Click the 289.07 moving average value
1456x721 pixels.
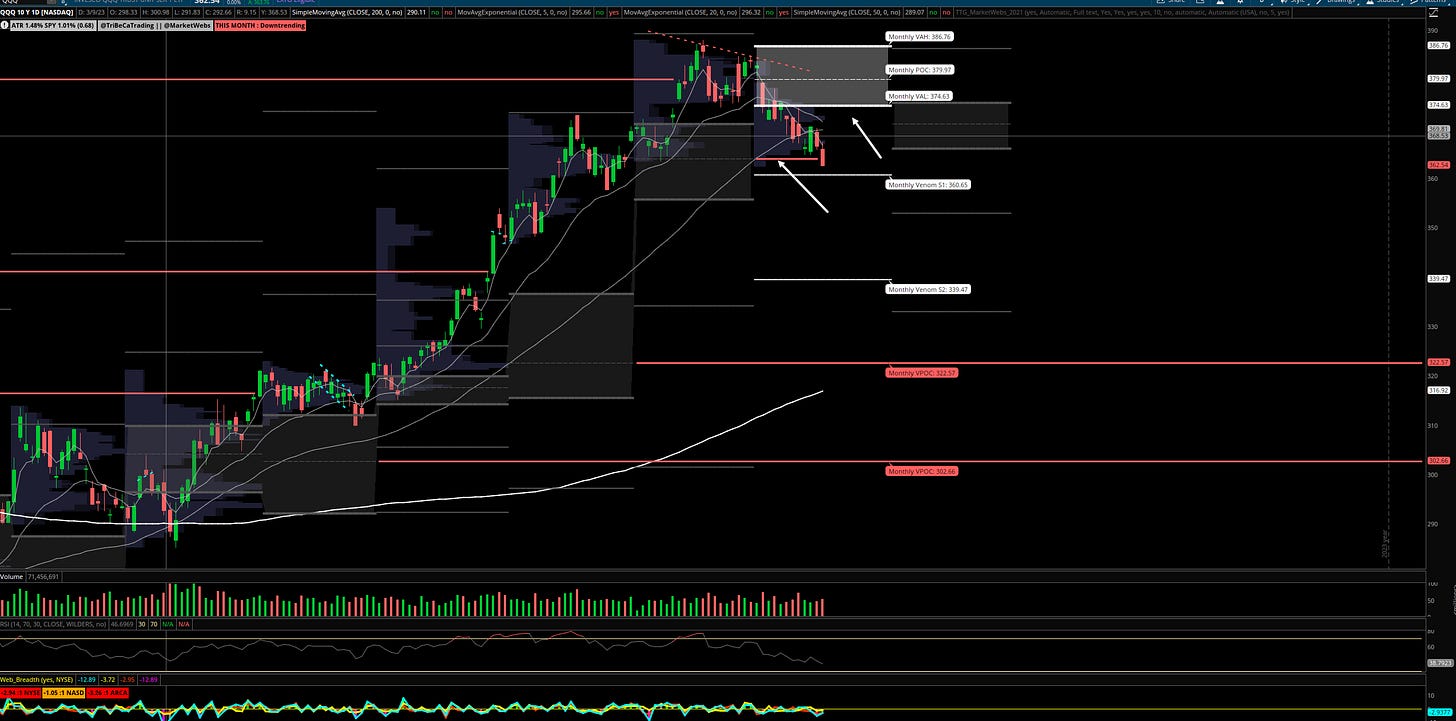click(x=913, y=12)
